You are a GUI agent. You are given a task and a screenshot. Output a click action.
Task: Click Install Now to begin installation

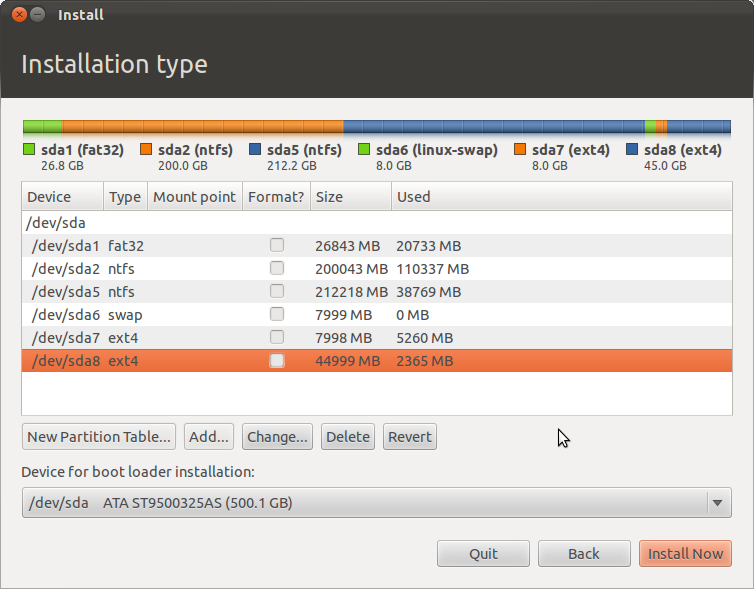click(685, 554)
